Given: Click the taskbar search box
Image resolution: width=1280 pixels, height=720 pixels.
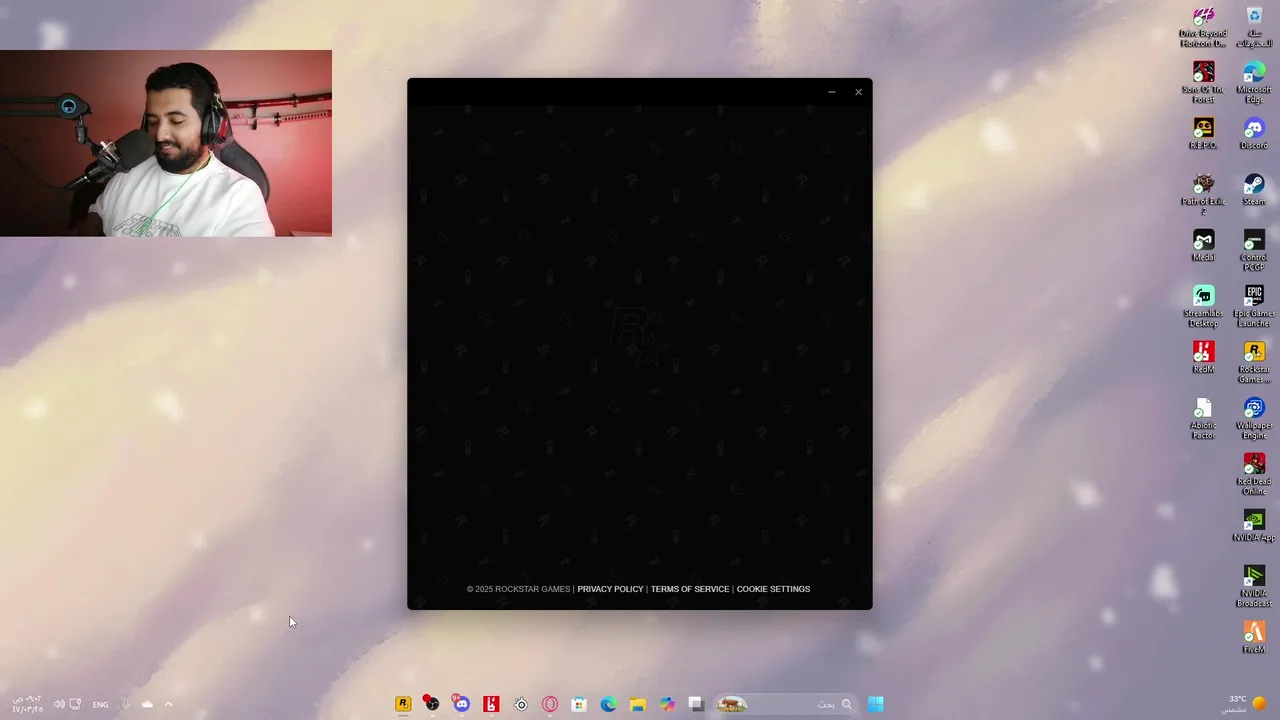Looking at the screenshot, I should (x=785, y=704).
